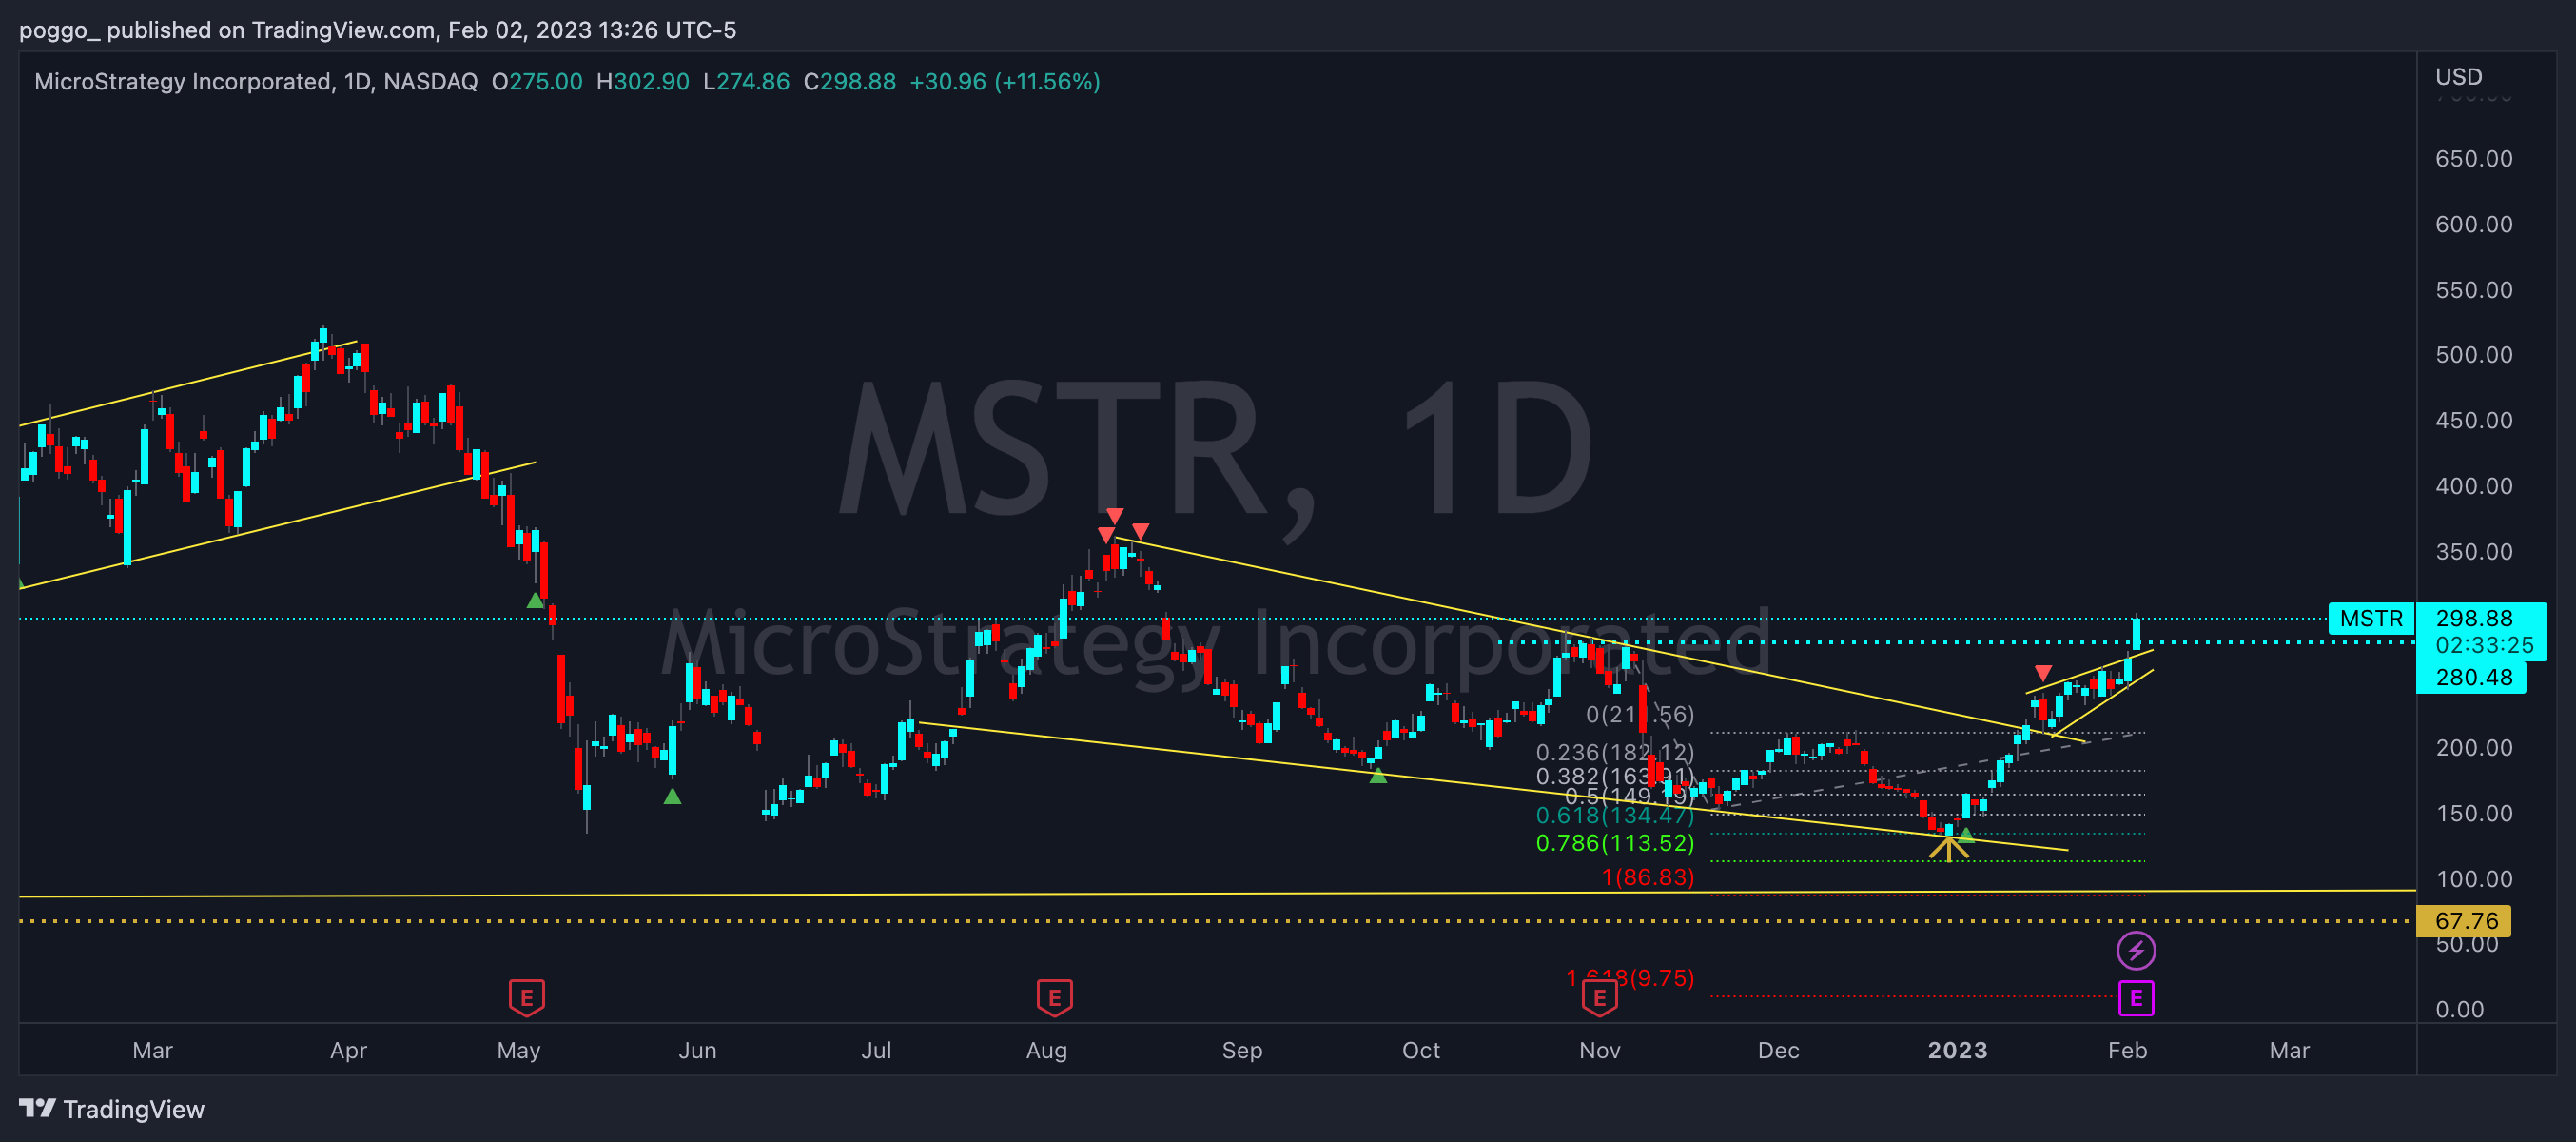Image resolution: width=2576 pixels, height=1142 pixels.
Task: Click the 100.00 price axis label
Action: coord(2474,879)
